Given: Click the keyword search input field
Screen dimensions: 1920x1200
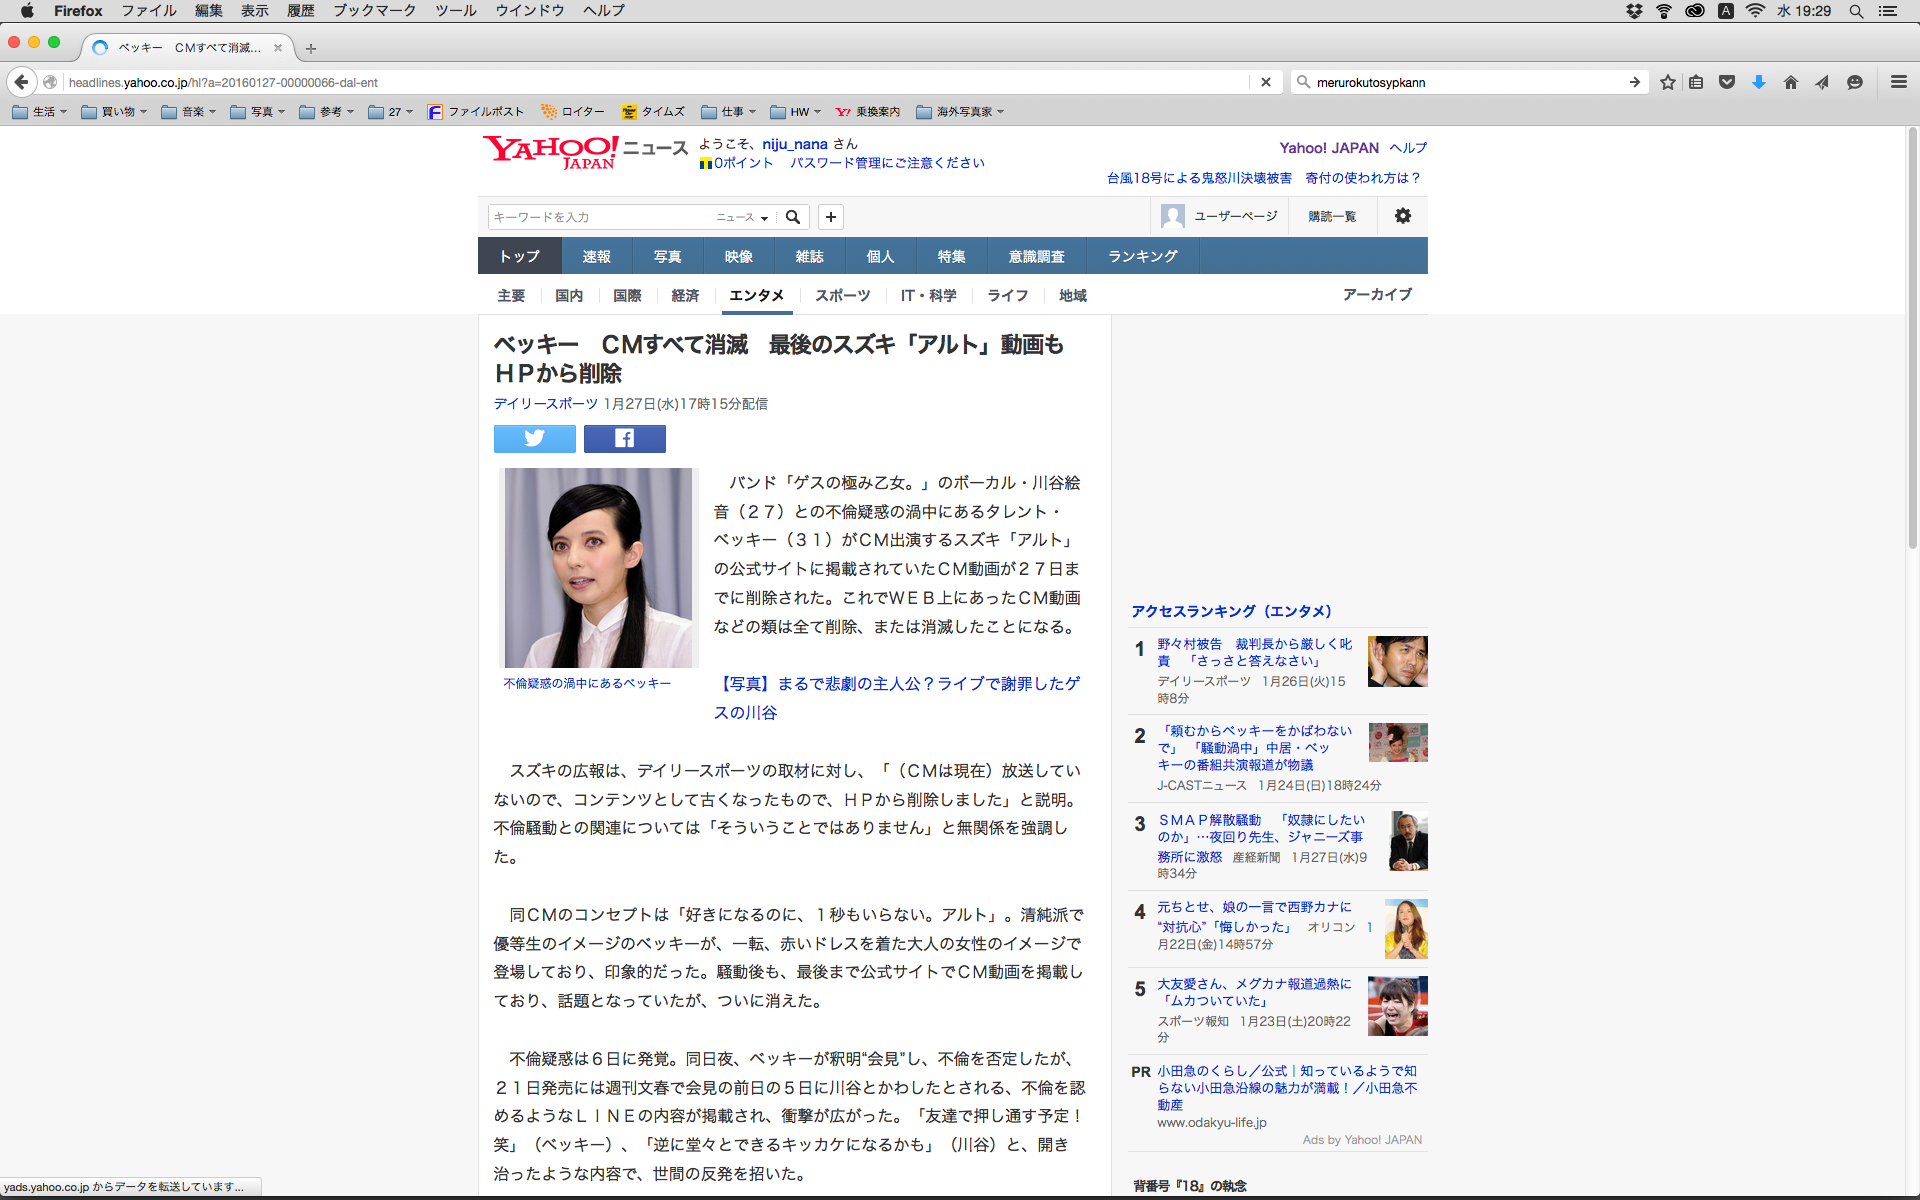Looking at the screenshot, I should point(600,217).
